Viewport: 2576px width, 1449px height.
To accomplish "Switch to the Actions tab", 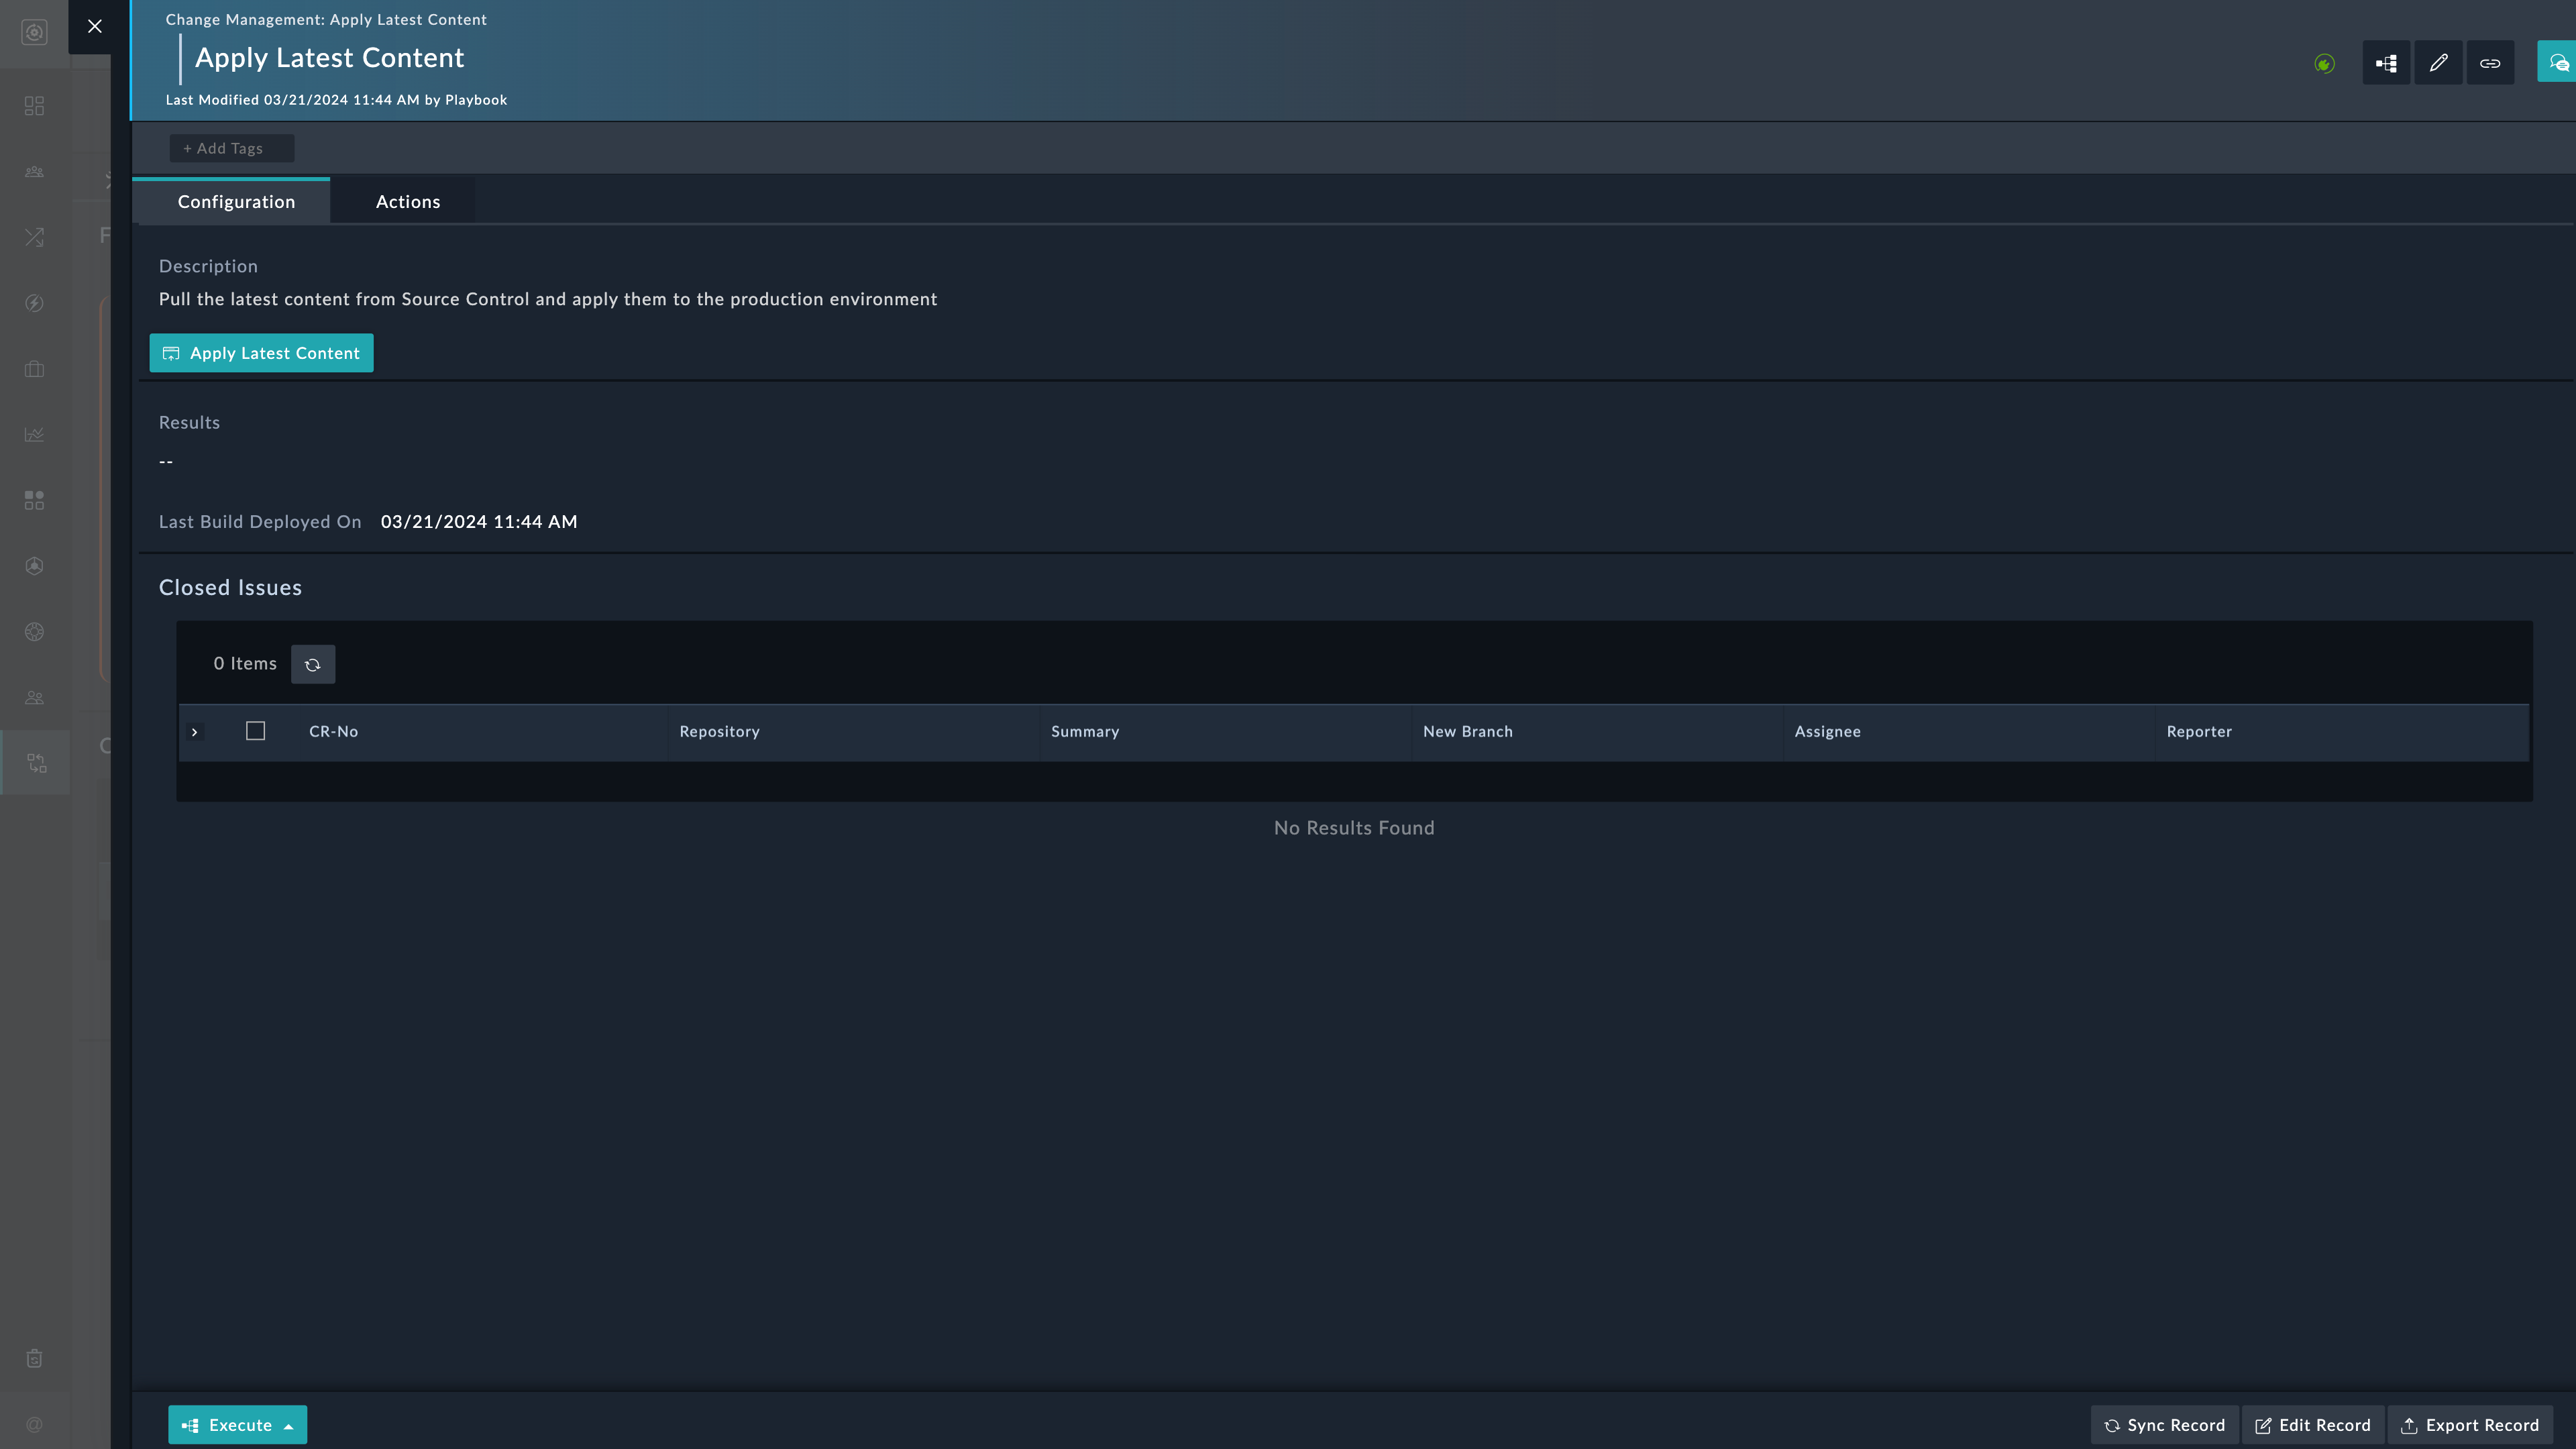I will [x=407, y=202].
